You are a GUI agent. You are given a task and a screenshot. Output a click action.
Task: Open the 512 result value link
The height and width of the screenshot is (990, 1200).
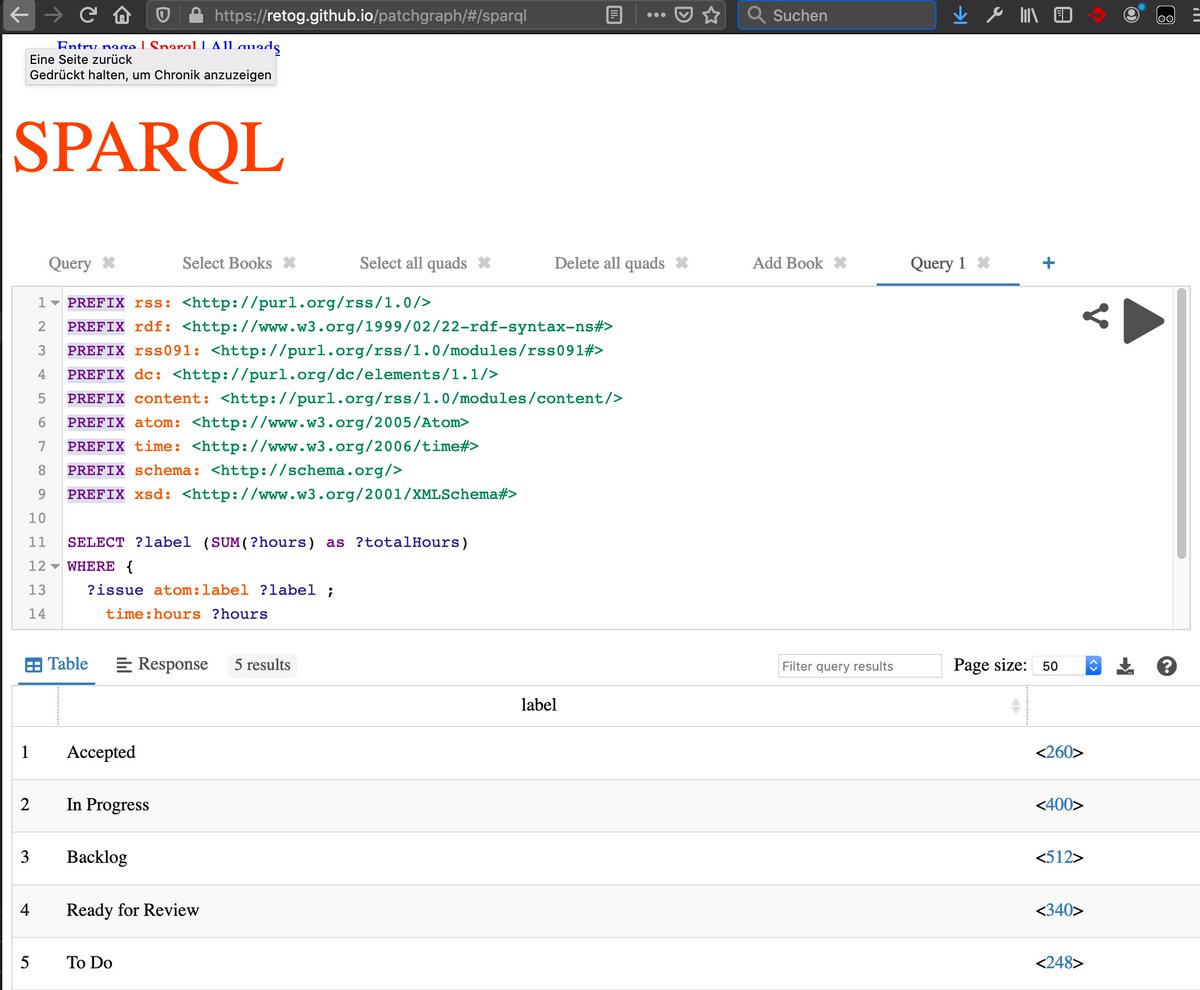click(1059, 857)
